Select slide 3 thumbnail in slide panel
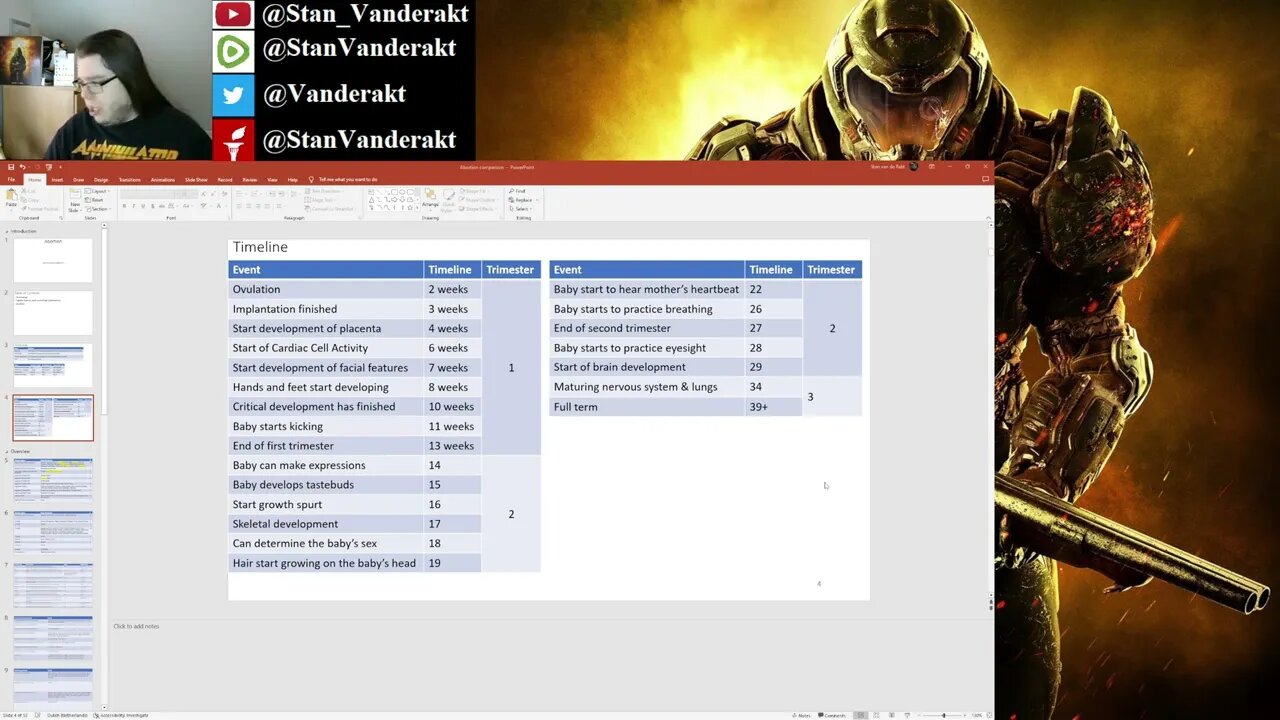The width and height of the screenshot is (1280, 720). pos(53,365)
